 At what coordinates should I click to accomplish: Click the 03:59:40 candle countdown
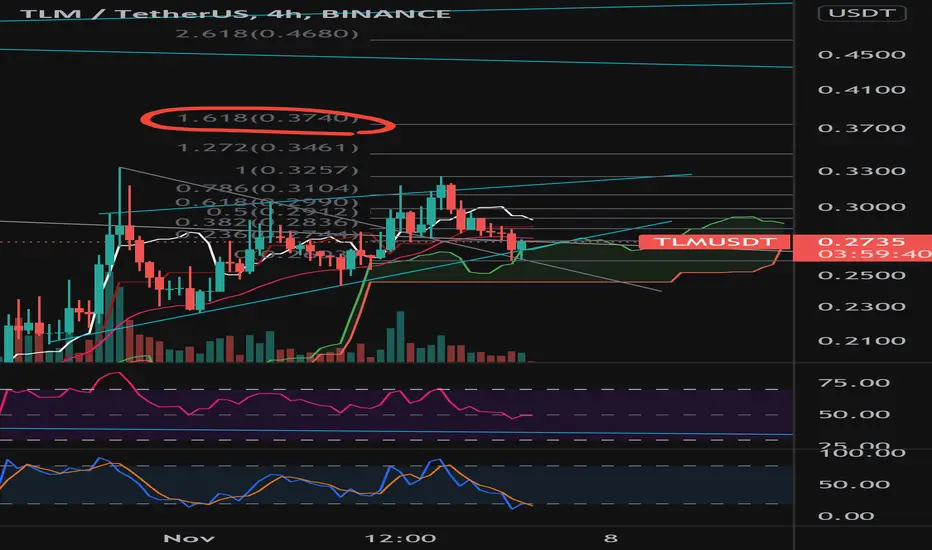875,254
